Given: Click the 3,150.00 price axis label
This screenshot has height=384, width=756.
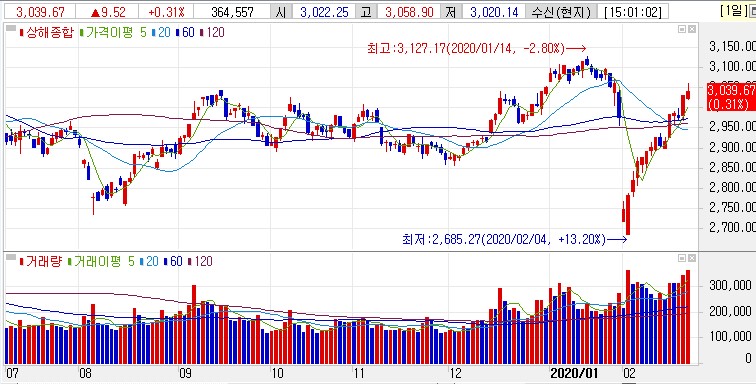Looking at the screenshot, I should point(732,46).
